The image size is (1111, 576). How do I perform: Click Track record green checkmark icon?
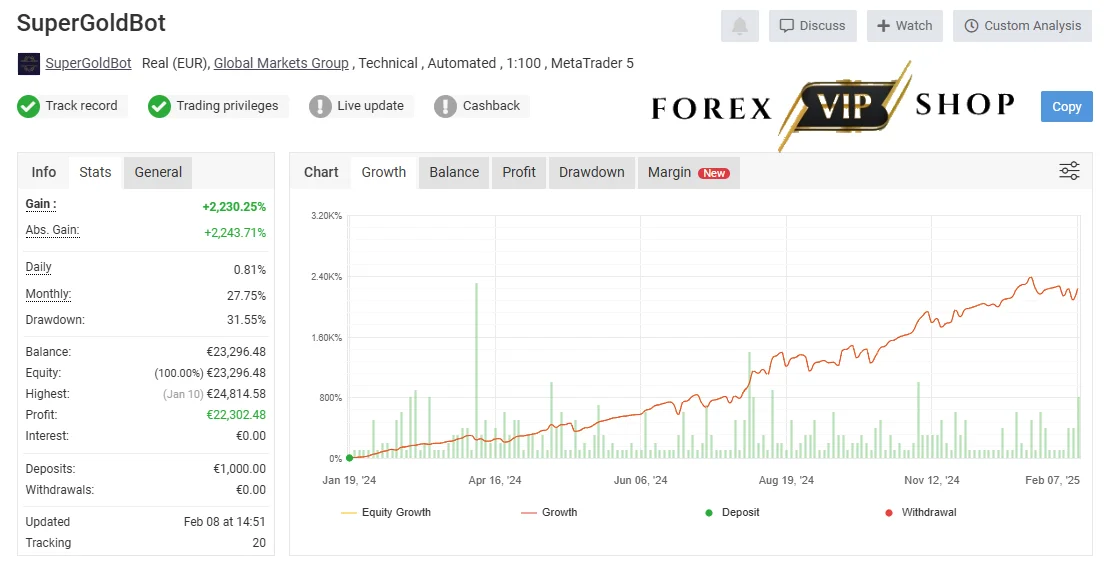(x=28, y=106)
